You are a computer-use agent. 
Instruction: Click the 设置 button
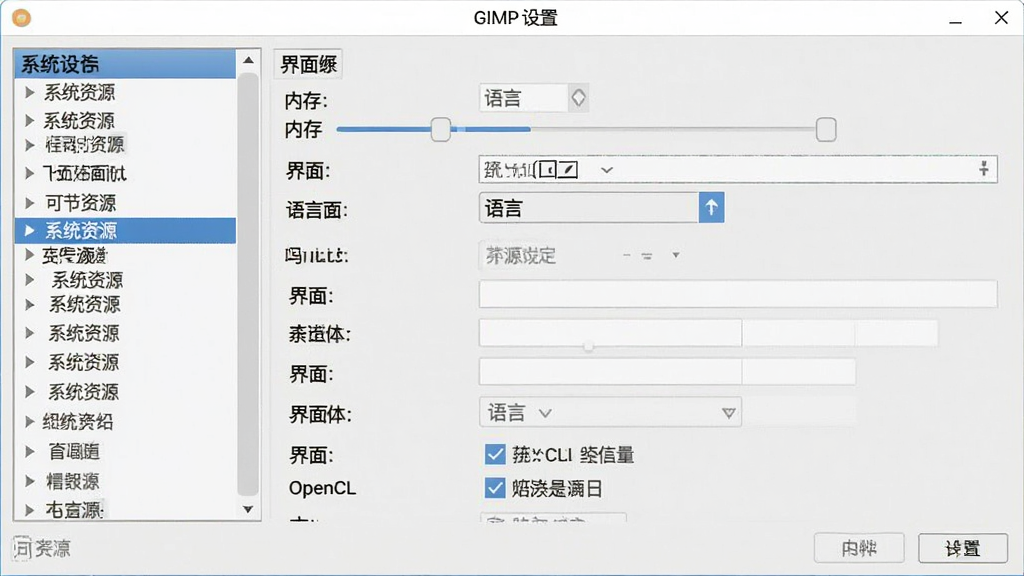(x=963, y=548)
